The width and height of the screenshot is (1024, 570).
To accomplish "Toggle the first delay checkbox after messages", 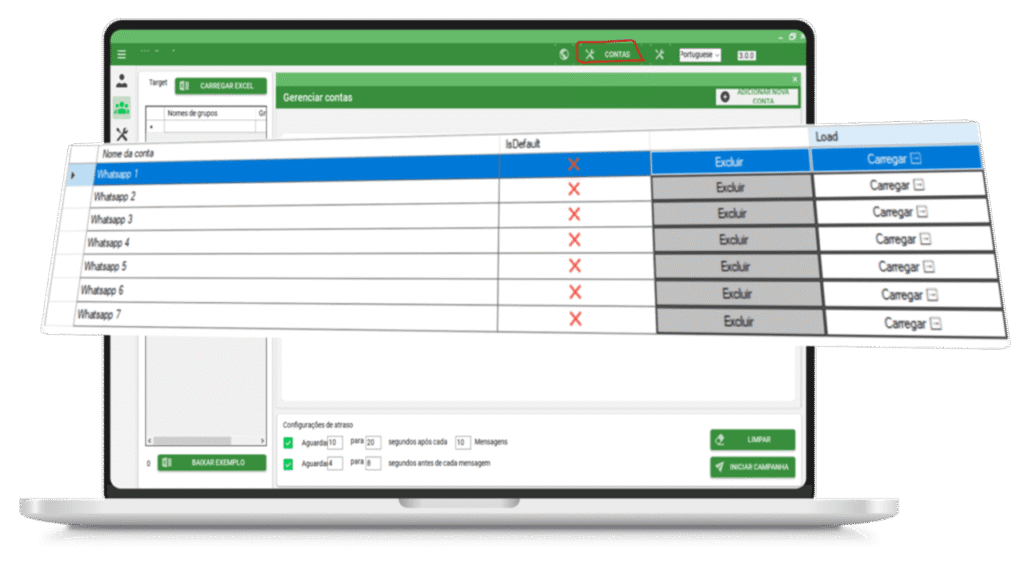I will (288, 442).
